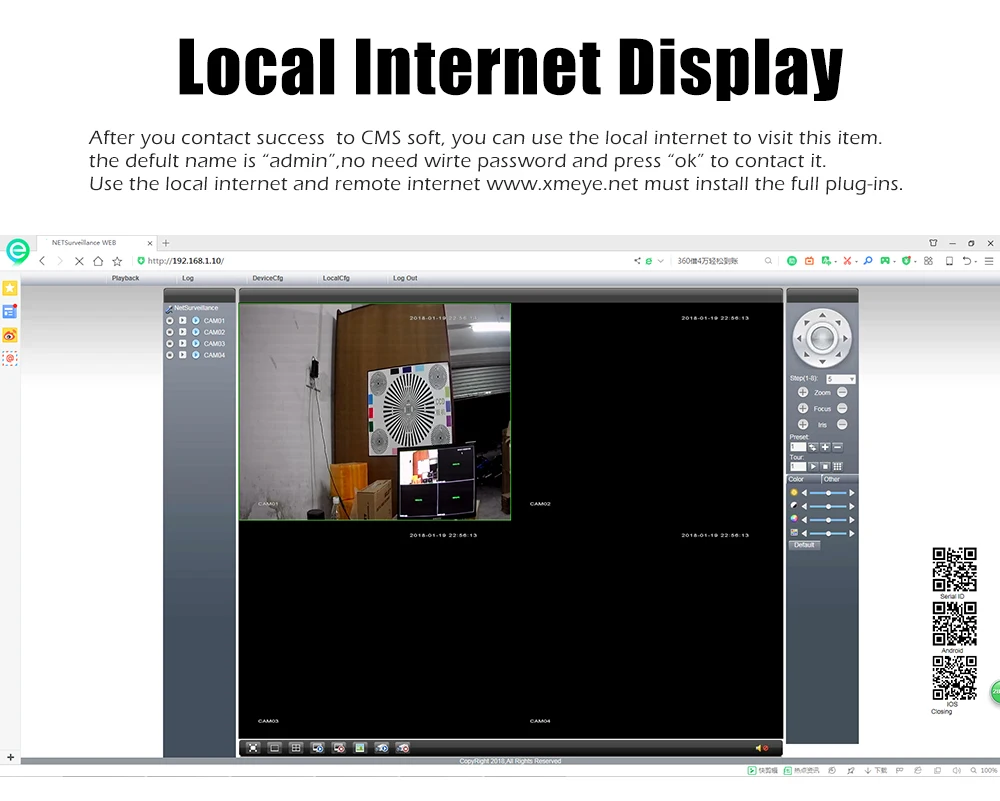Open the Weibo sidebar icon
This screenshot has width=1000, height=801.
pos(10,335)
